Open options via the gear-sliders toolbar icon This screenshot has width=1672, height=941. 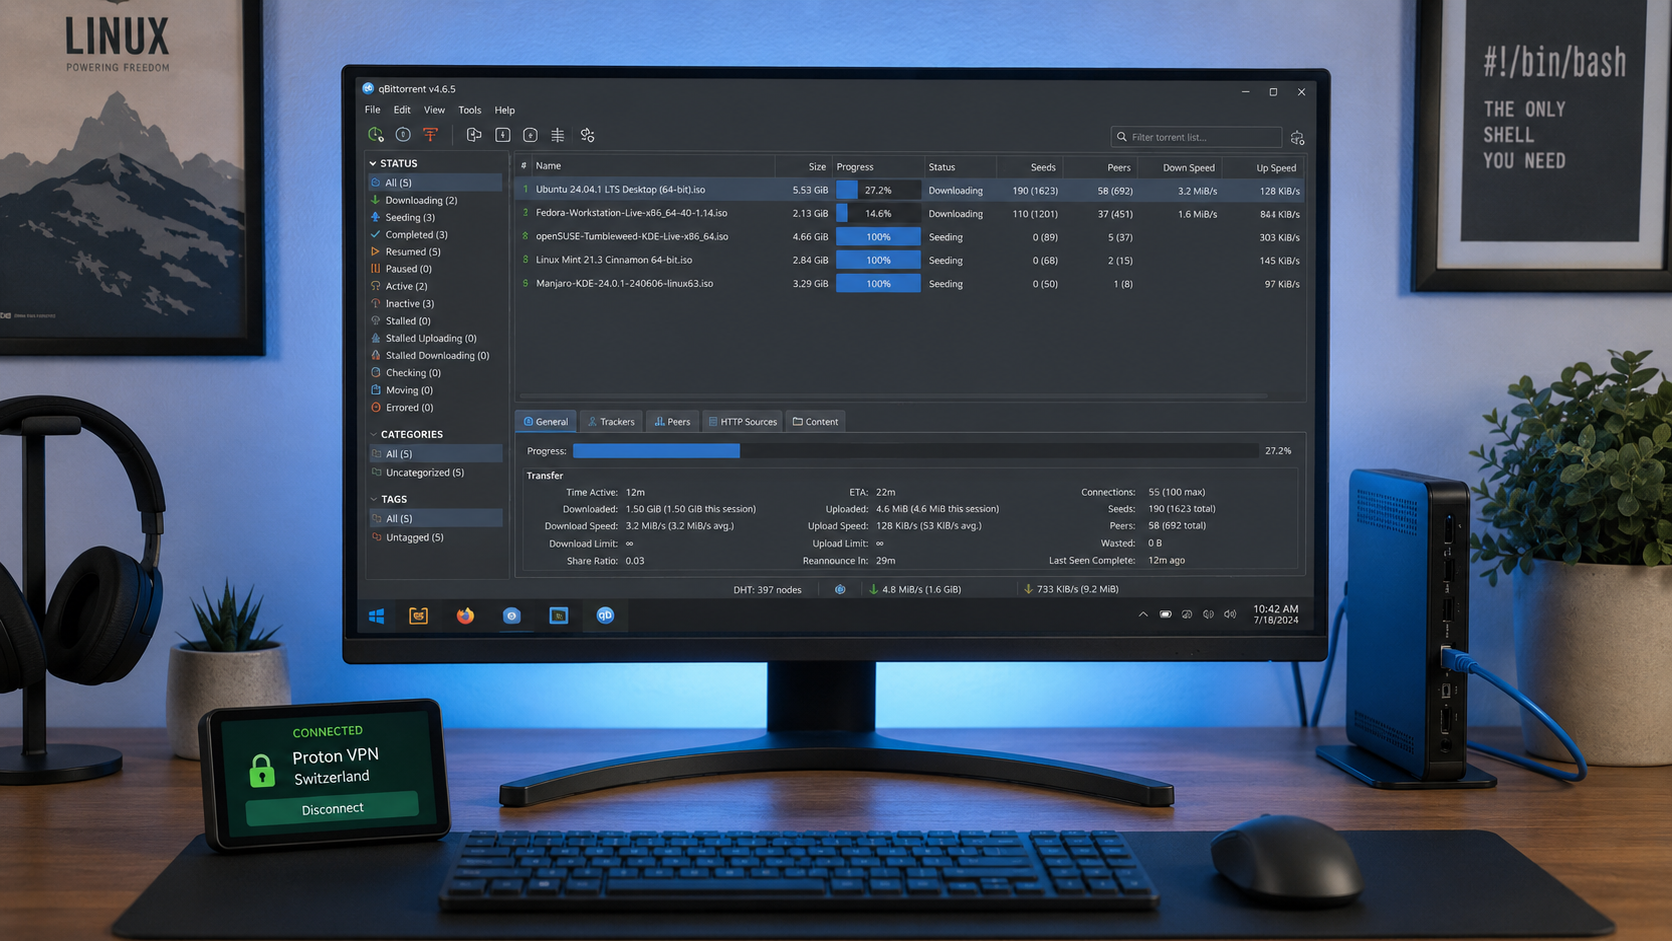[587, 135]
